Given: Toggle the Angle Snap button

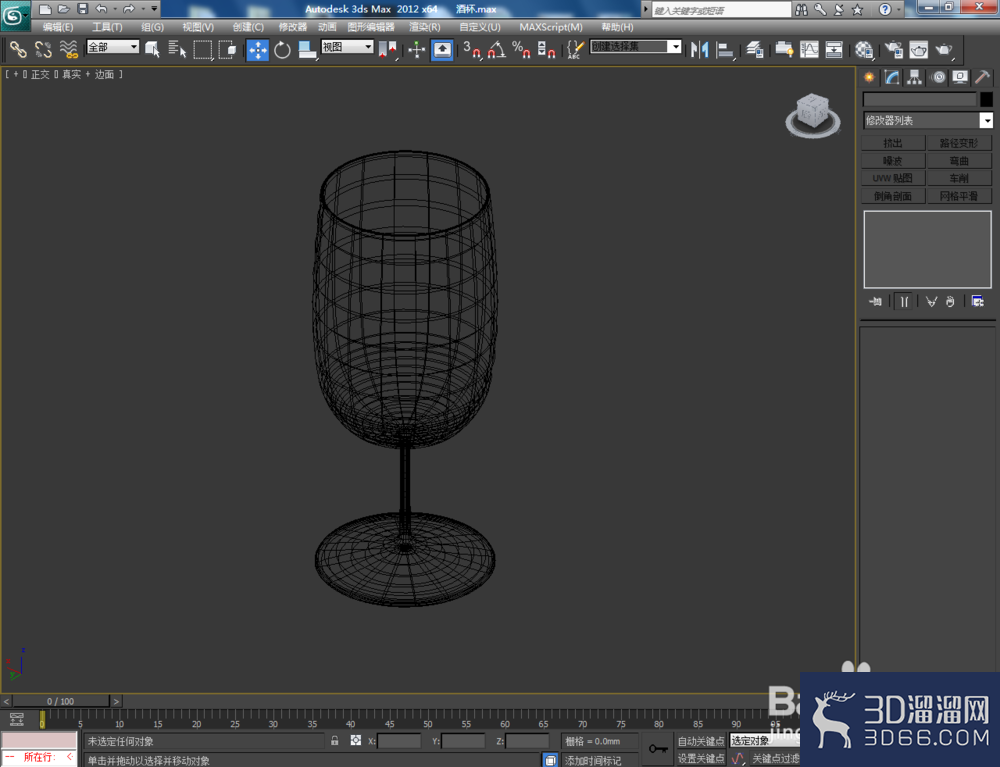Looking at the screenshot, I should pyautogui.click(x=497, y=49).
